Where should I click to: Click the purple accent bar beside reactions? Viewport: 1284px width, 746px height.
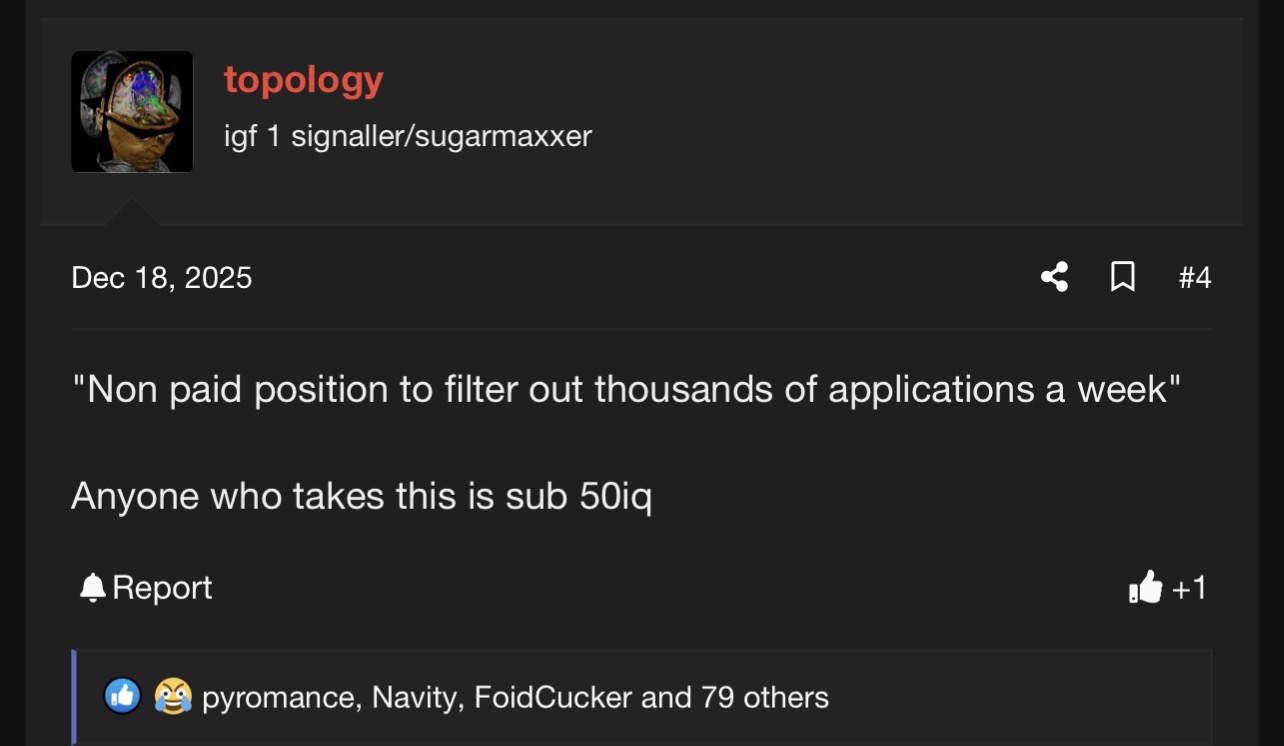[x=74, y=697]
